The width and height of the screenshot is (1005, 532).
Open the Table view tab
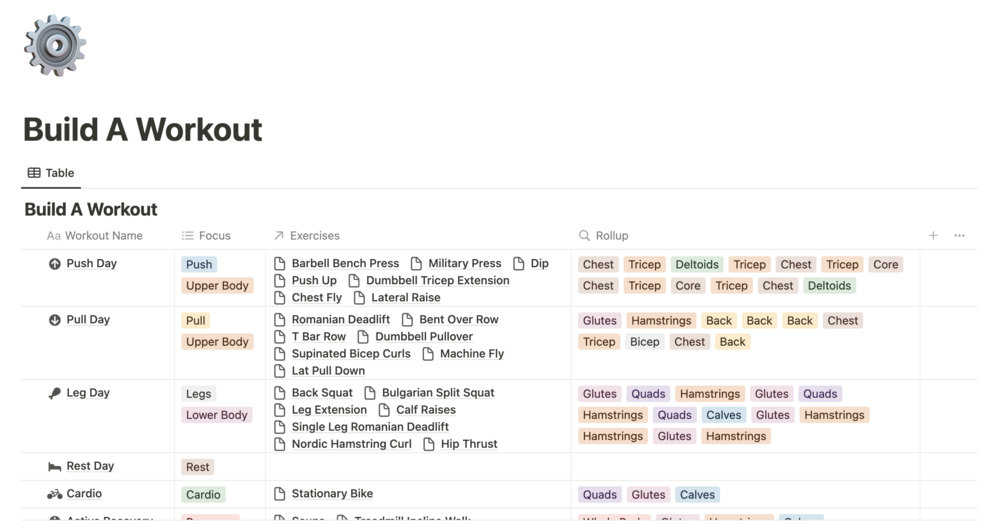51,173
